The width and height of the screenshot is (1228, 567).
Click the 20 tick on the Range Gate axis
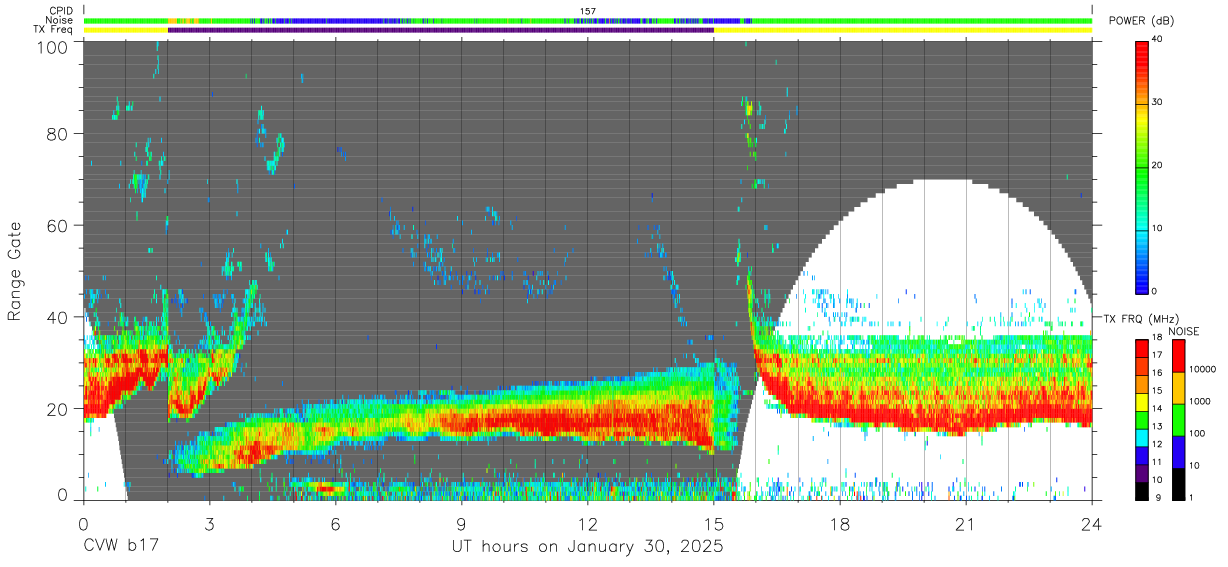[58, 409]
